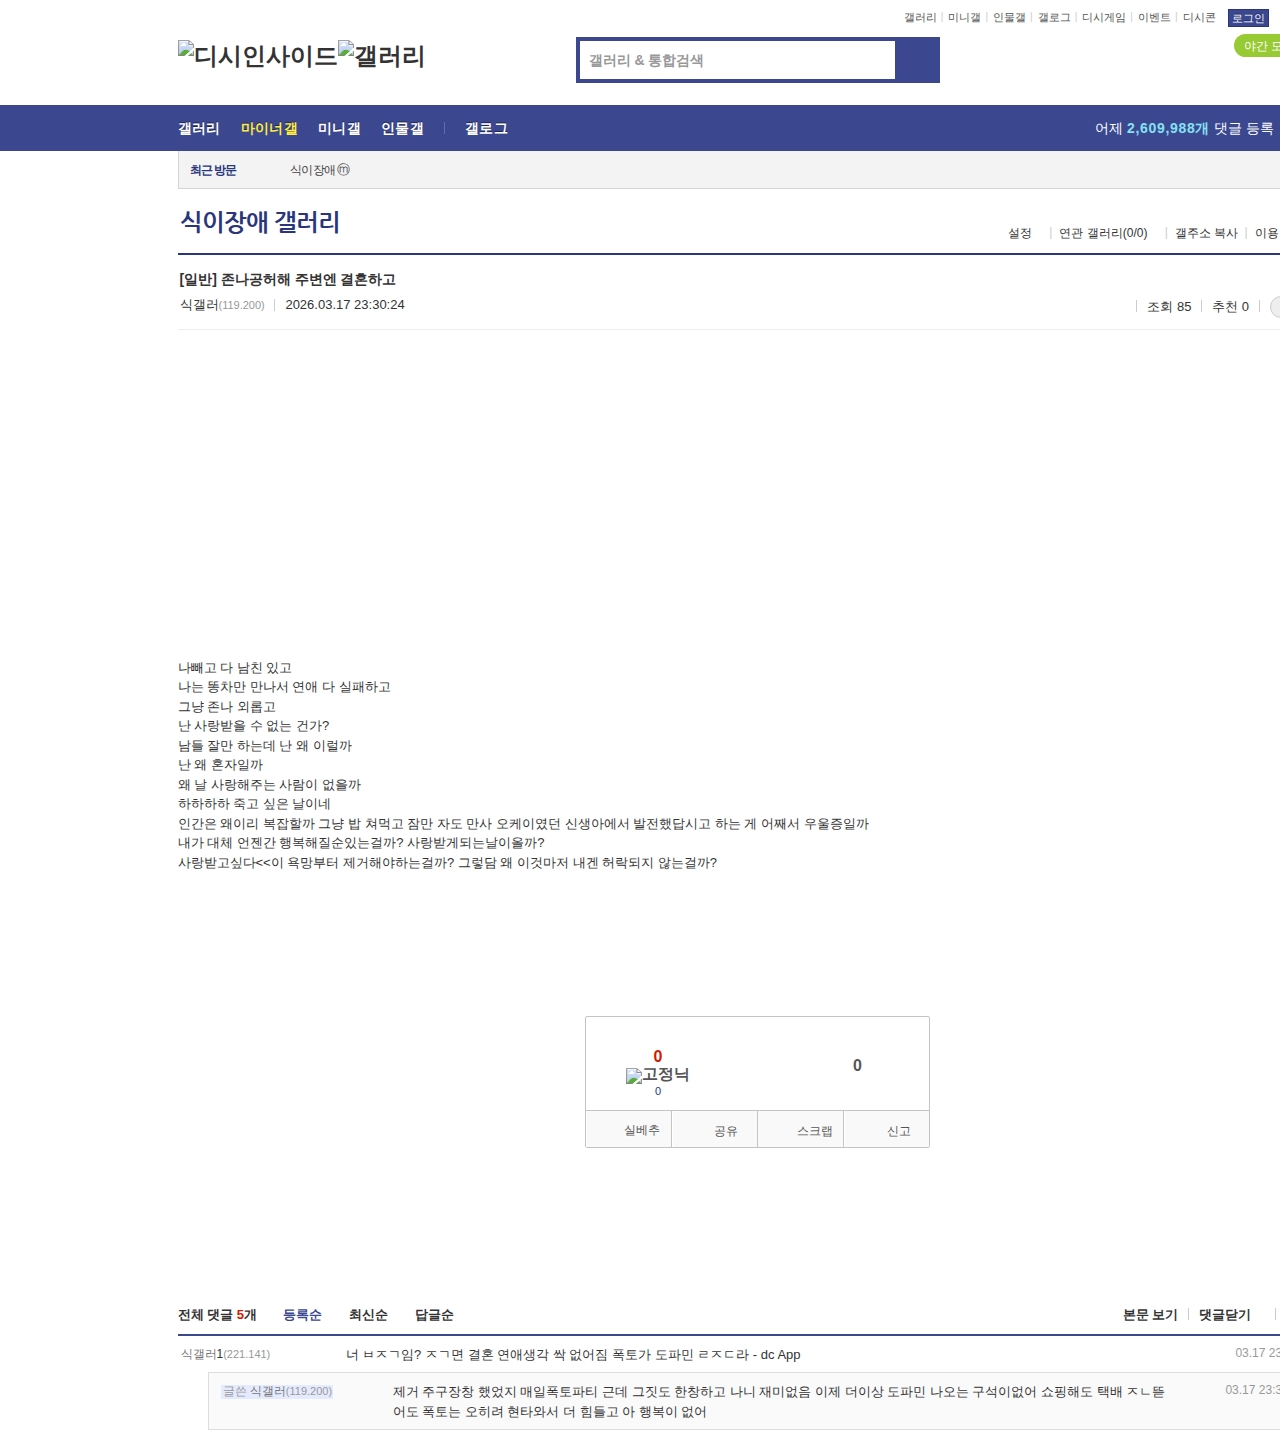Image resolution: width=1280 pixels, height=1440 pixels.
Task: Click the 갤러리 logo image next to 디시인사이드
Action: 382,56
